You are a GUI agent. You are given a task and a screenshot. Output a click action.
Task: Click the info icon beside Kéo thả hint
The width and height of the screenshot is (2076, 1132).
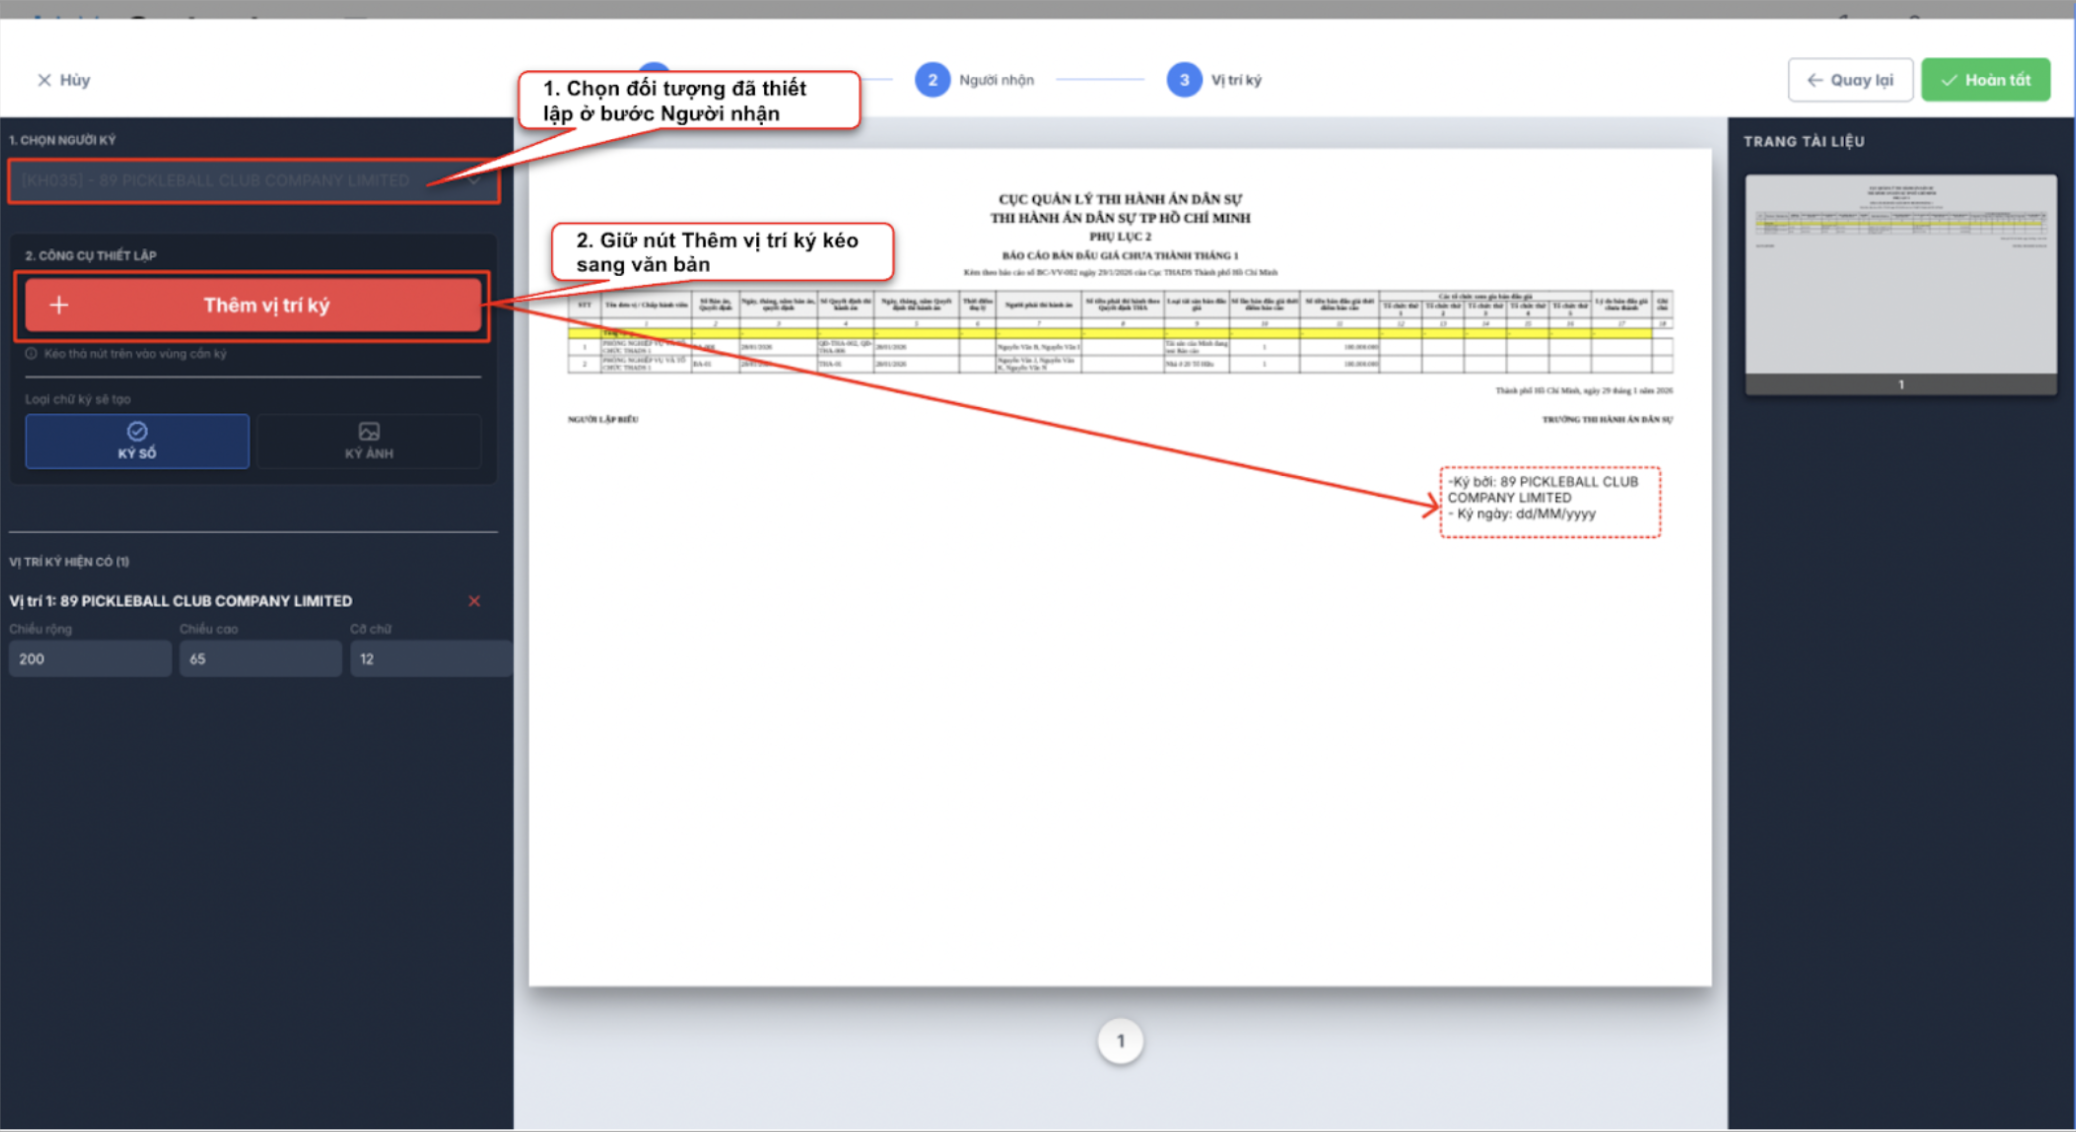coord(31,354)
